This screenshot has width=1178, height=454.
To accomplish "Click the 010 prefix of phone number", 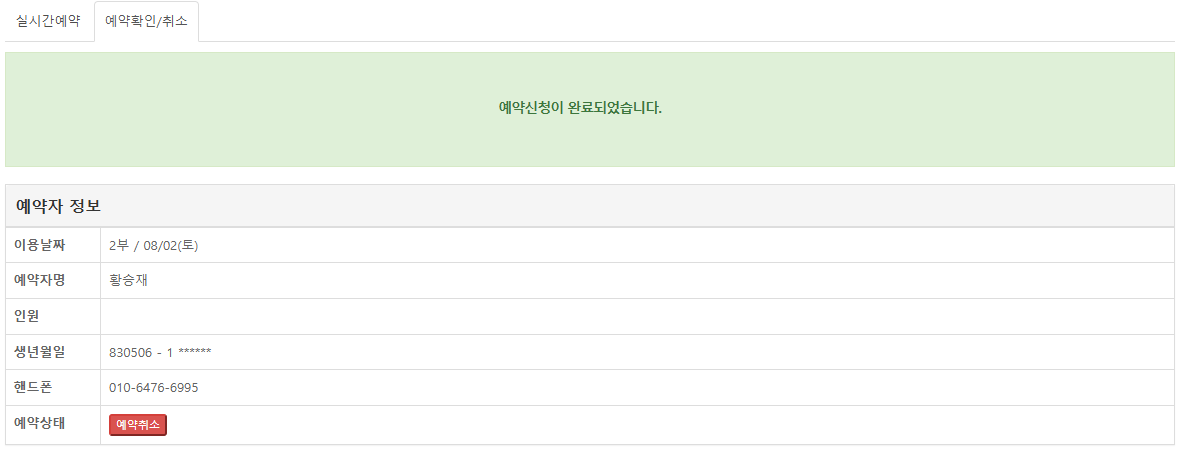I will tap(119, 388).
